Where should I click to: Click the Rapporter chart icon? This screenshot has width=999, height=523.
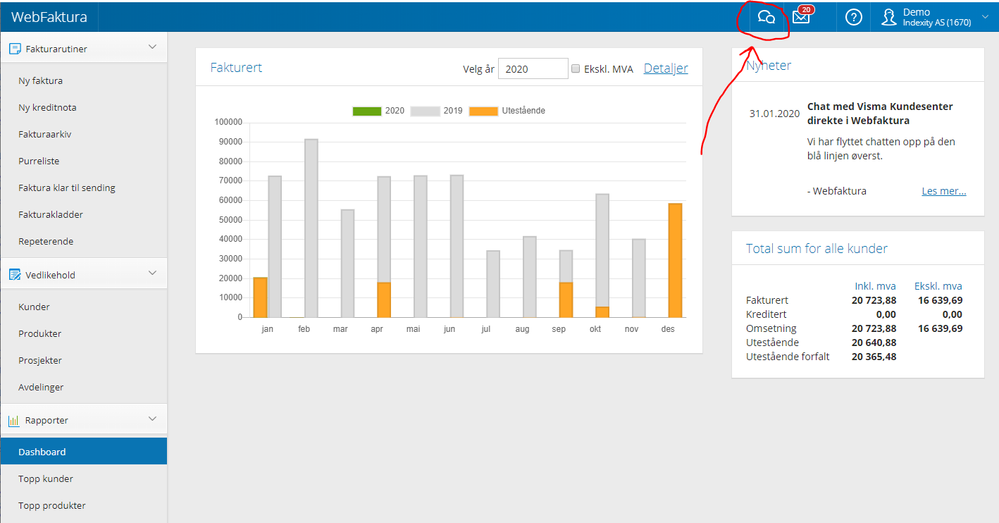pos(13,420)
